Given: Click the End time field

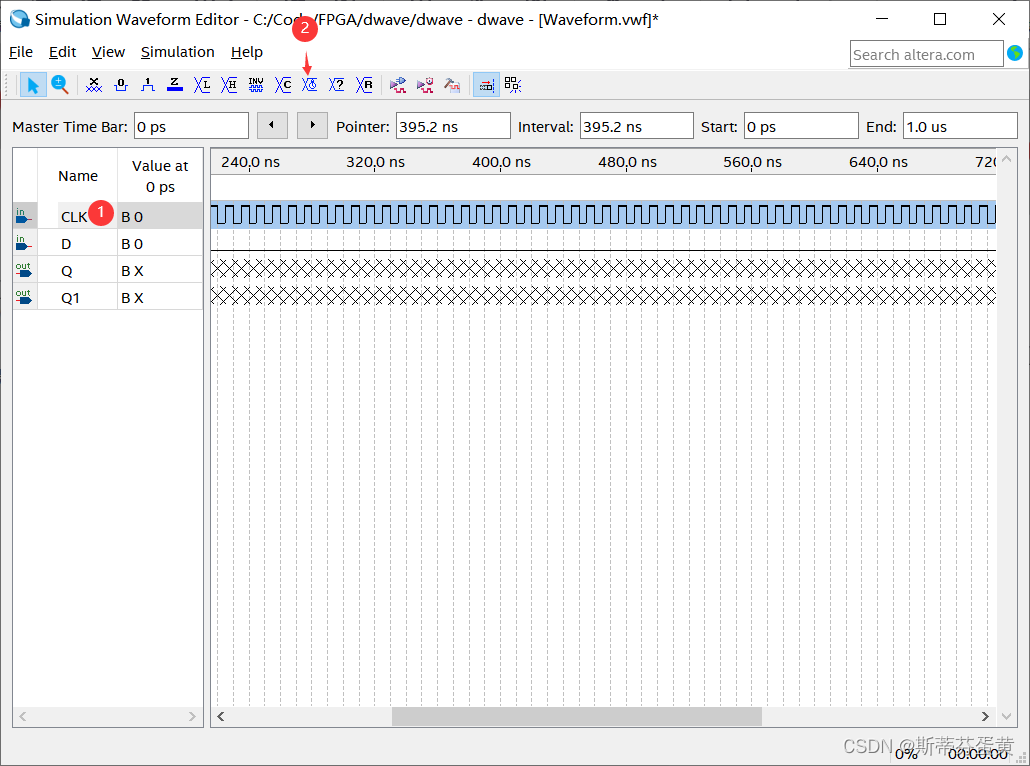Looking at the screenshot, I should click(960, 126).
